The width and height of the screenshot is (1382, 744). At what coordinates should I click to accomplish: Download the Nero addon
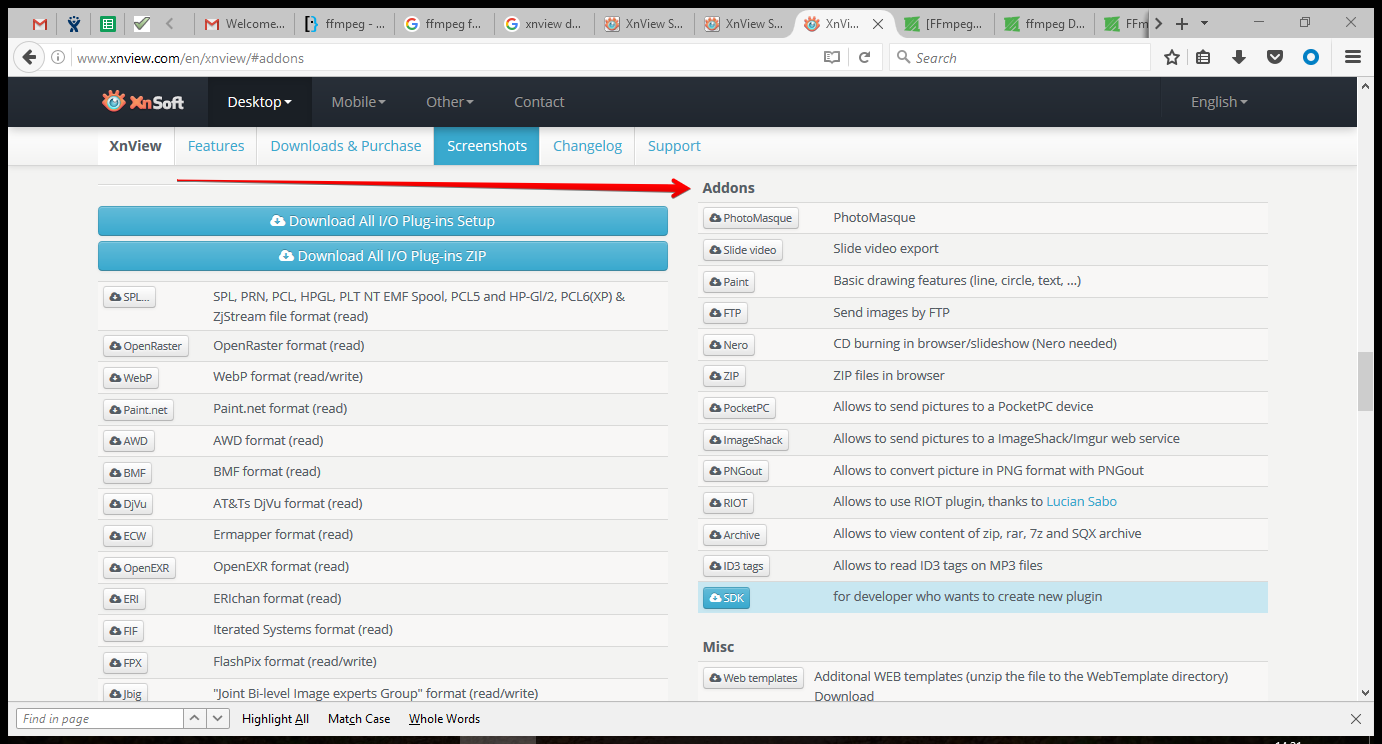(728, 345)
